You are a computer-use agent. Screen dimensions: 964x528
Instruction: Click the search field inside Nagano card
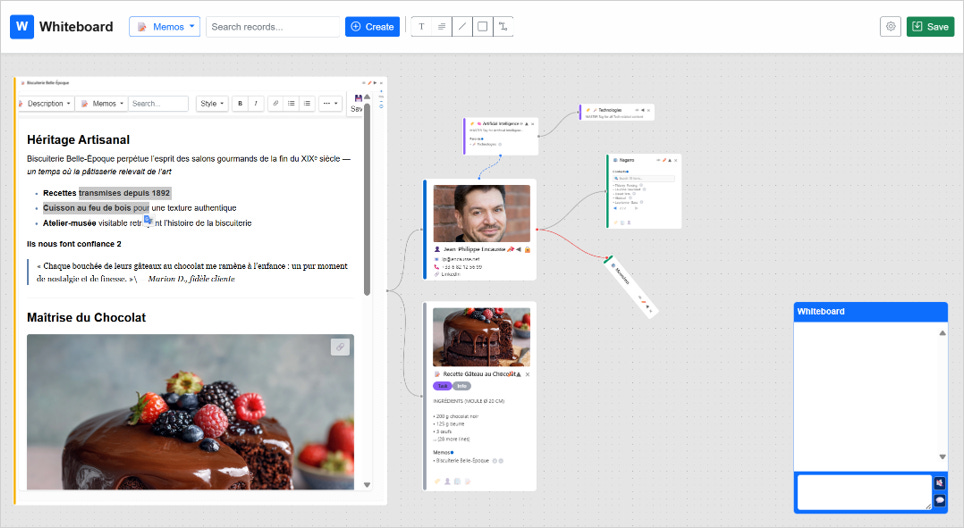(643, 178)
